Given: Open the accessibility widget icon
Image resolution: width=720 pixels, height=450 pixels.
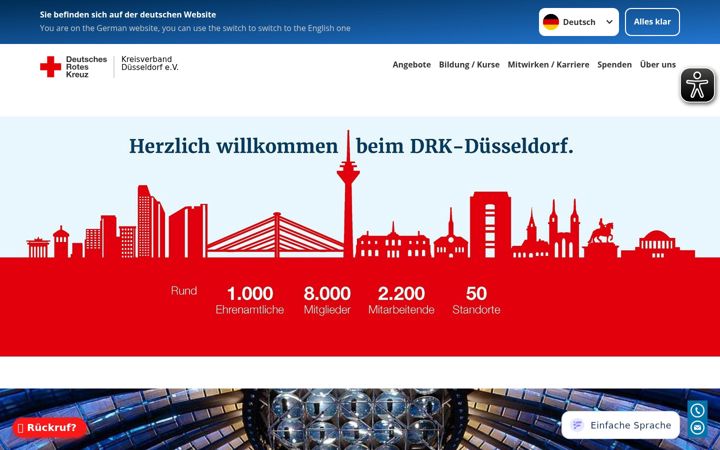Looking at the screenshot, I should [x=698, y=85].
